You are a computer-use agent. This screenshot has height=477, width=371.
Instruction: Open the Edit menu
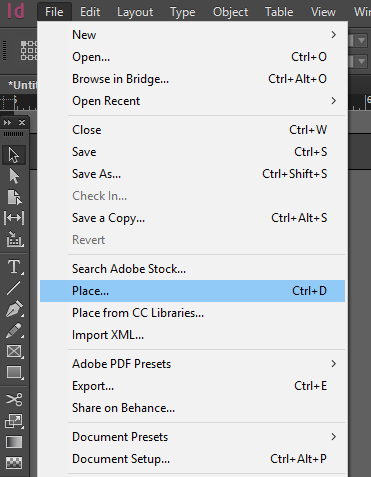point(90,12)
